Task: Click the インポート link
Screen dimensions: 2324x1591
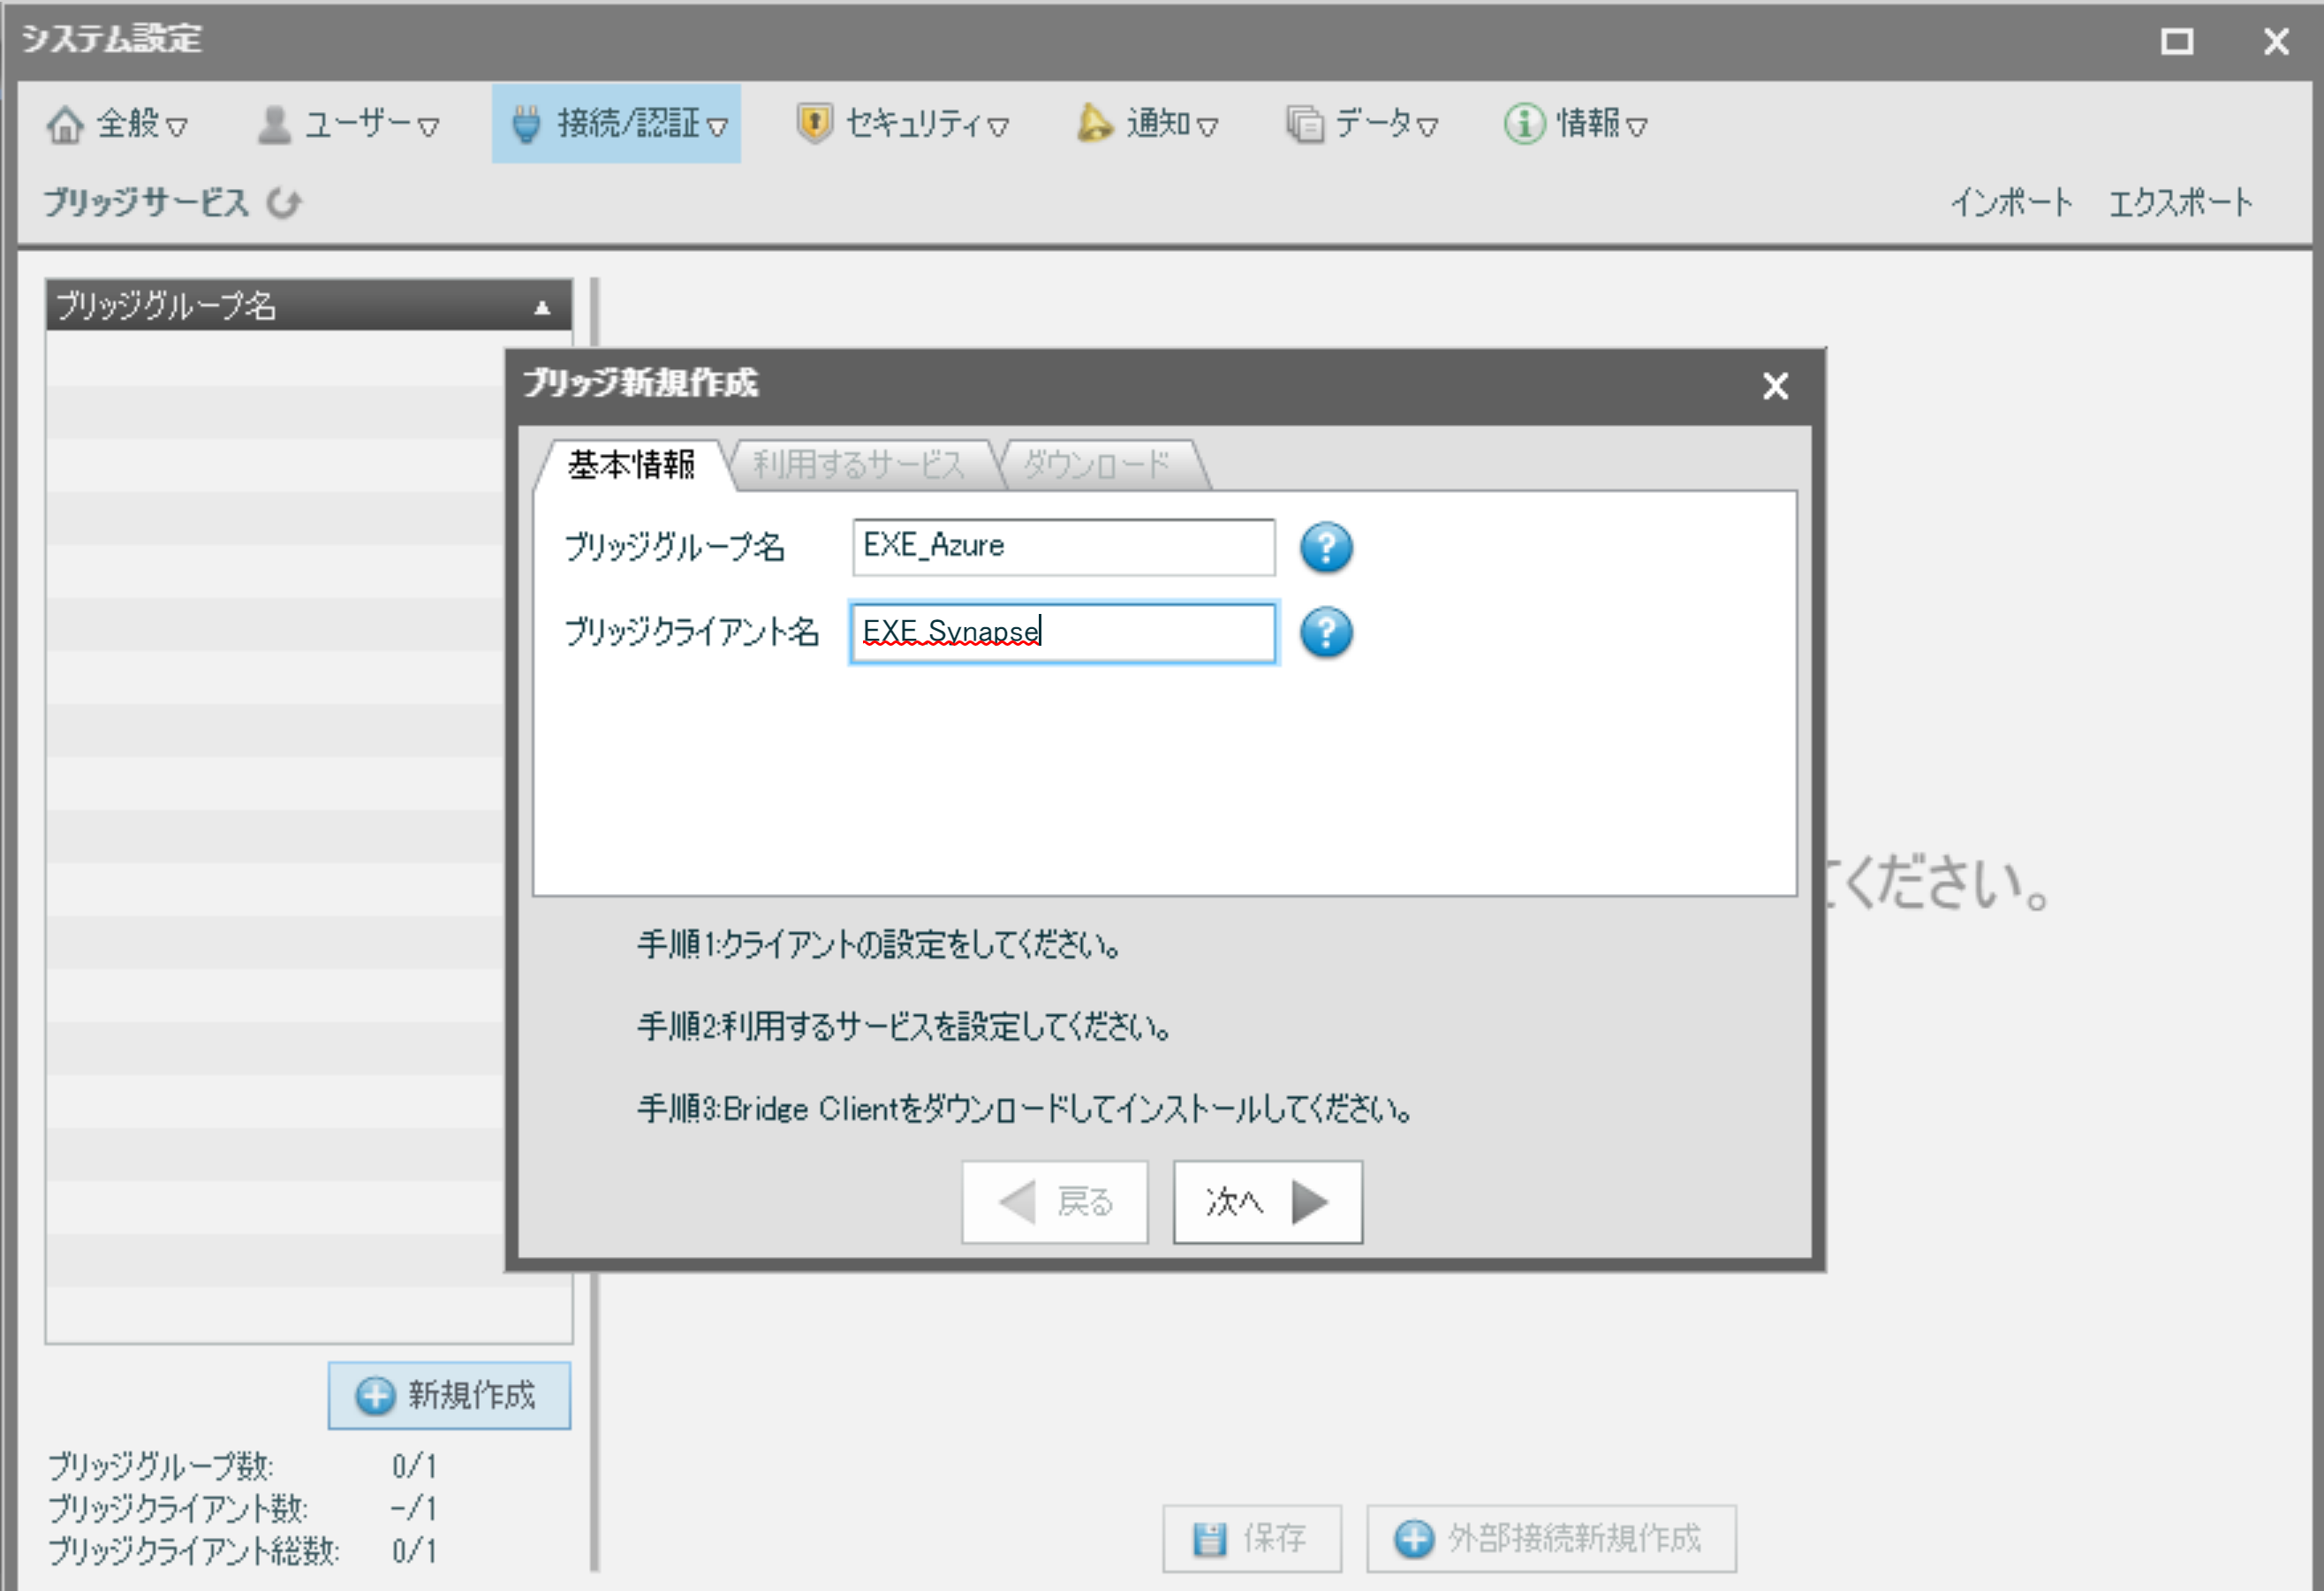Action: click(x=2010, y=203)
